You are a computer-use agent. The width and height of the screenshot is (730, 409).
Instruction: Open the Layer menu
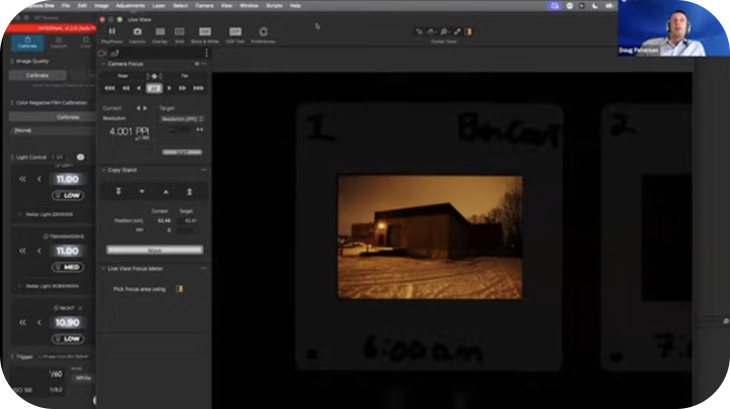tap(159, 6)
